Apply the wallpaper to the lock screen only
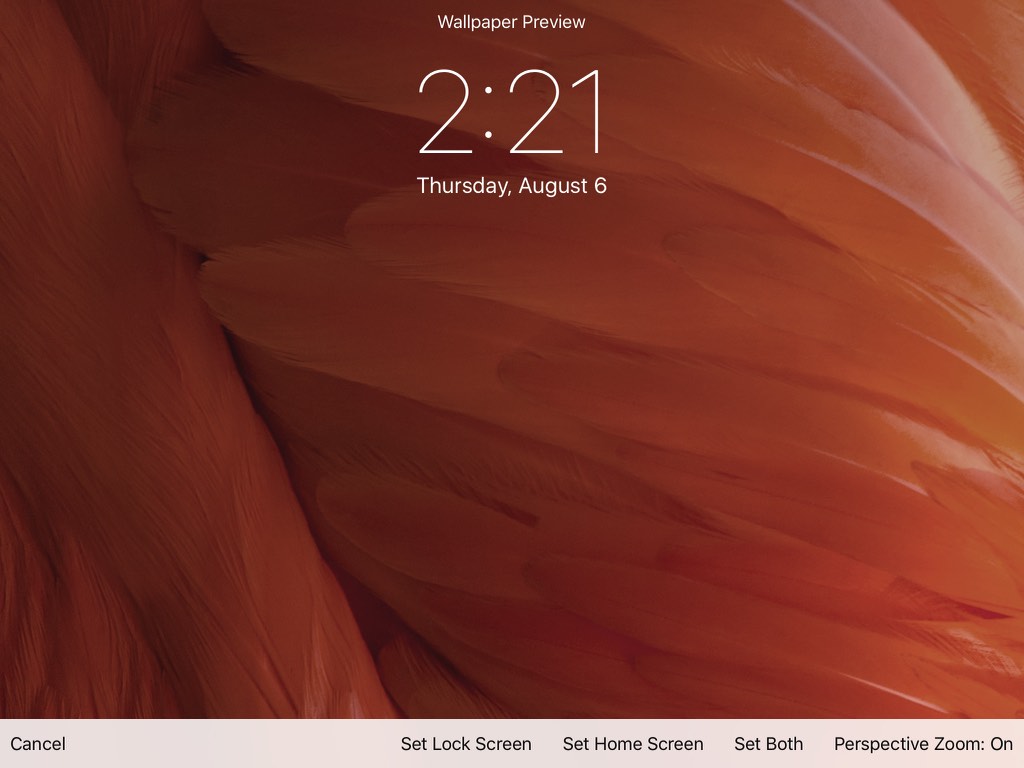The image size is (1024, 768). click(466, 744)
